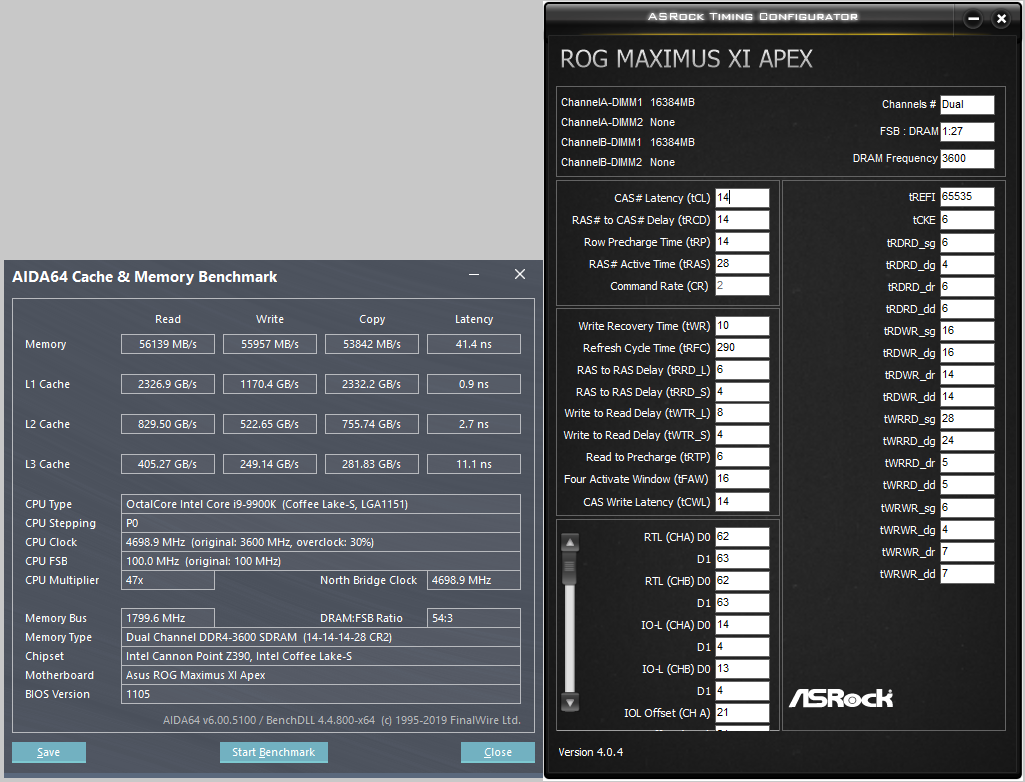Click the Command Rate (CR) field
Screen dimensions: 1025x782
[742, 286]
